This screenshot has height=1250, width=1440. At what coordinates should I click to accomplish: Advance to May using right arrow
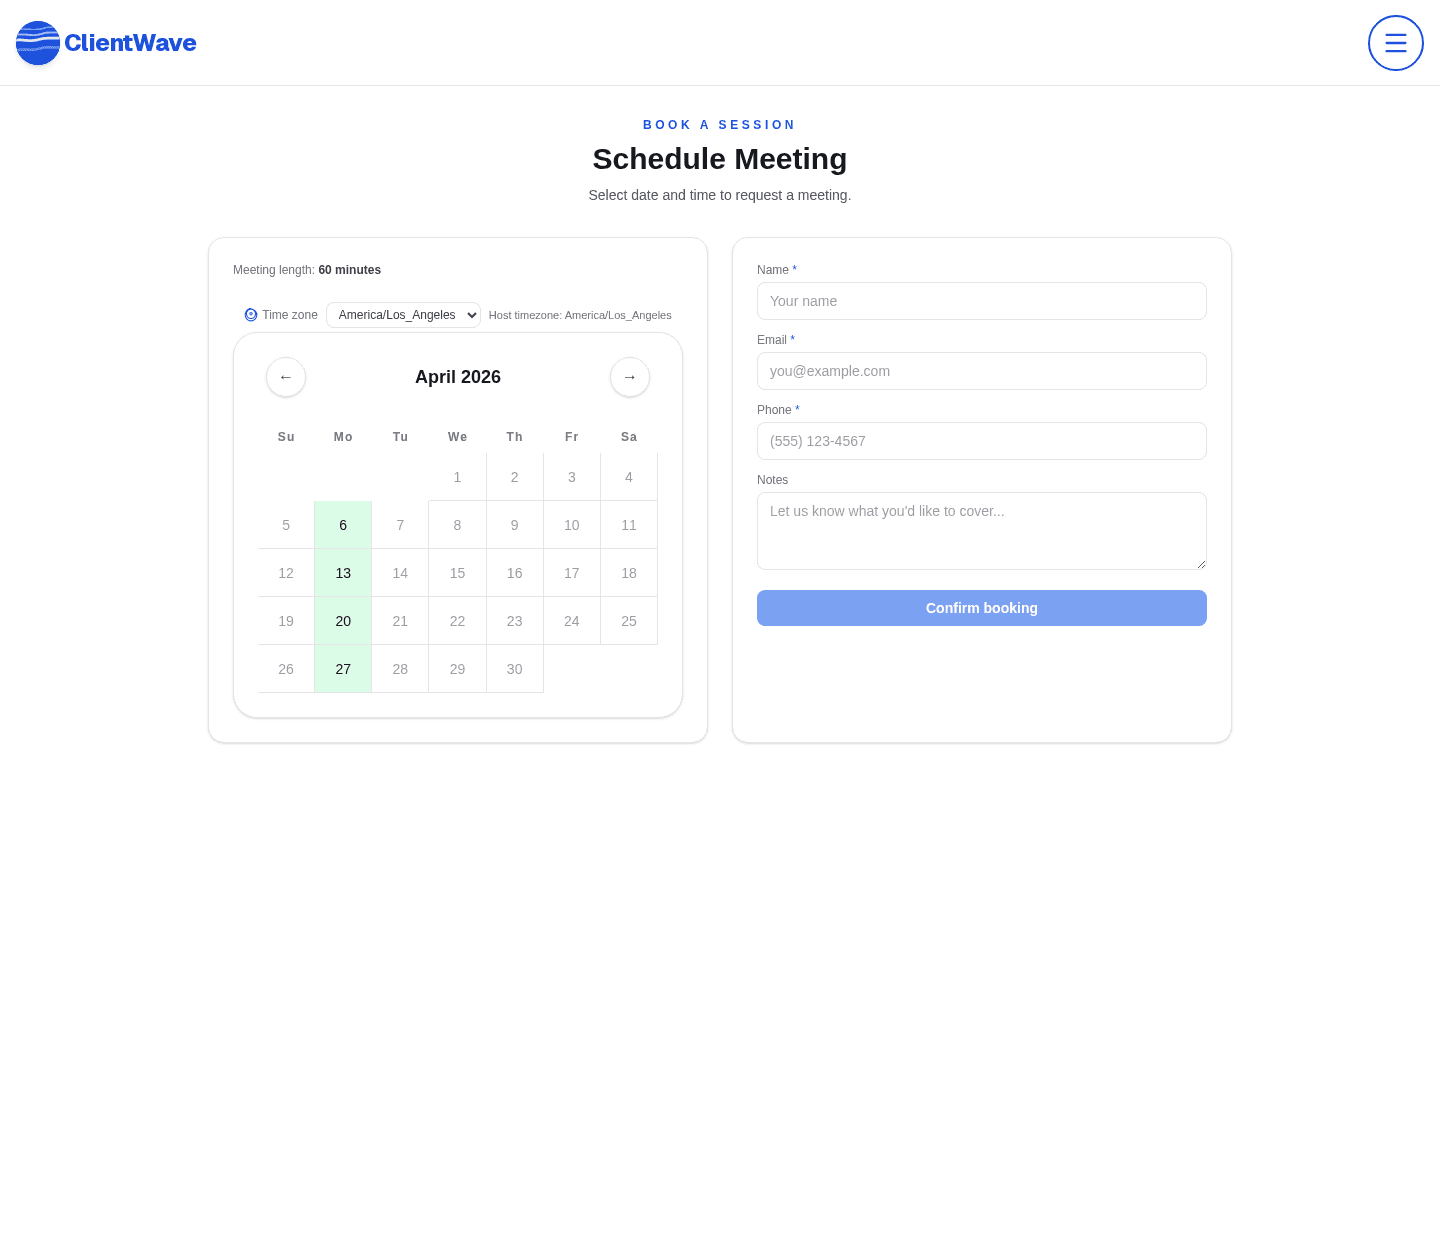point(629,377)
